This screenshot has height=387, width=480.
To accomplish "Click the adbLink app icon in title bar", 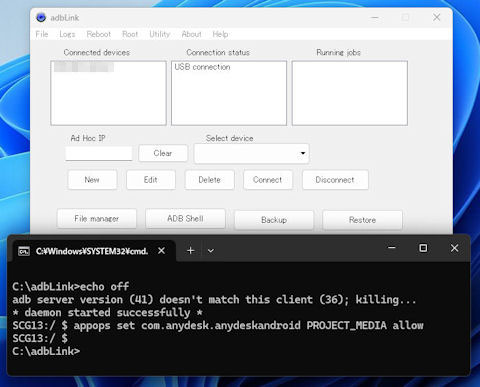I will click(41, 17).
